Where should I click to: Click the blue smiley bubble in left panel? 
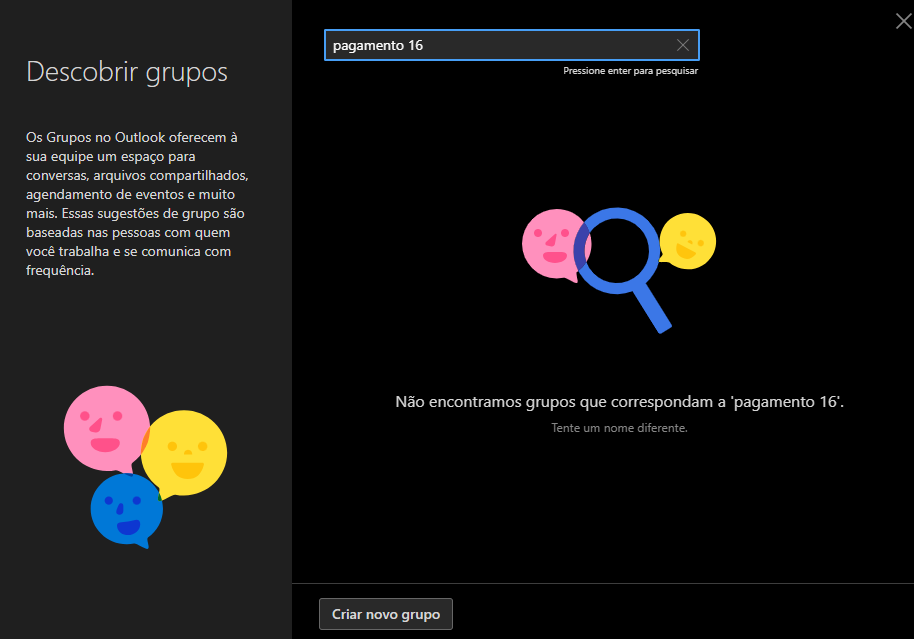click(x=126, y=510)
